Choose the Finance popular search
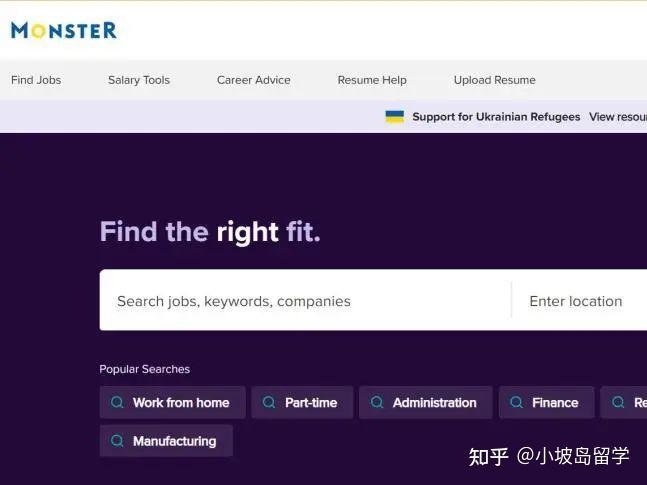 pyautogui.click(x=547, y=402)
